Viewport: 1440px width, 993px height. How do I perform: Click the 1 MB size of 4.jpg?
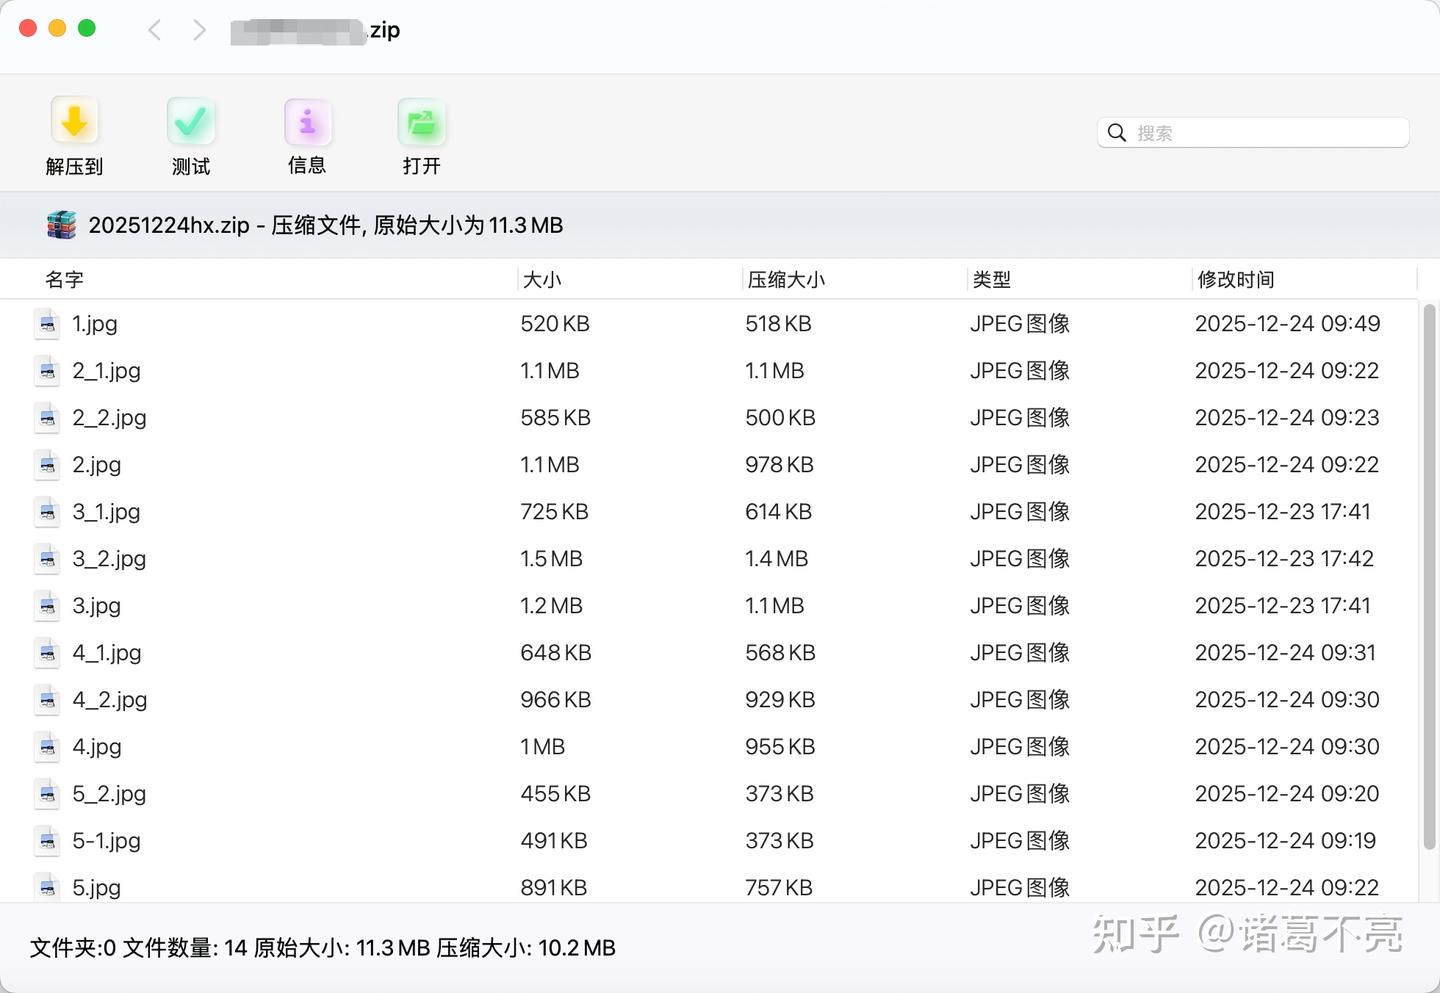[542, 747]
